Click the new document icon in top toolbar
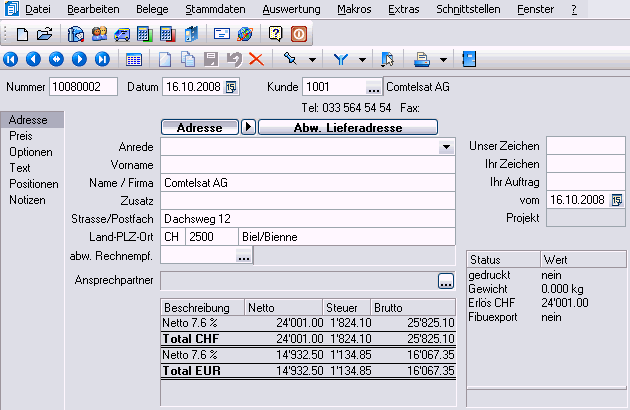This screenshot has width=630, height=410. (x=22, y=34)
